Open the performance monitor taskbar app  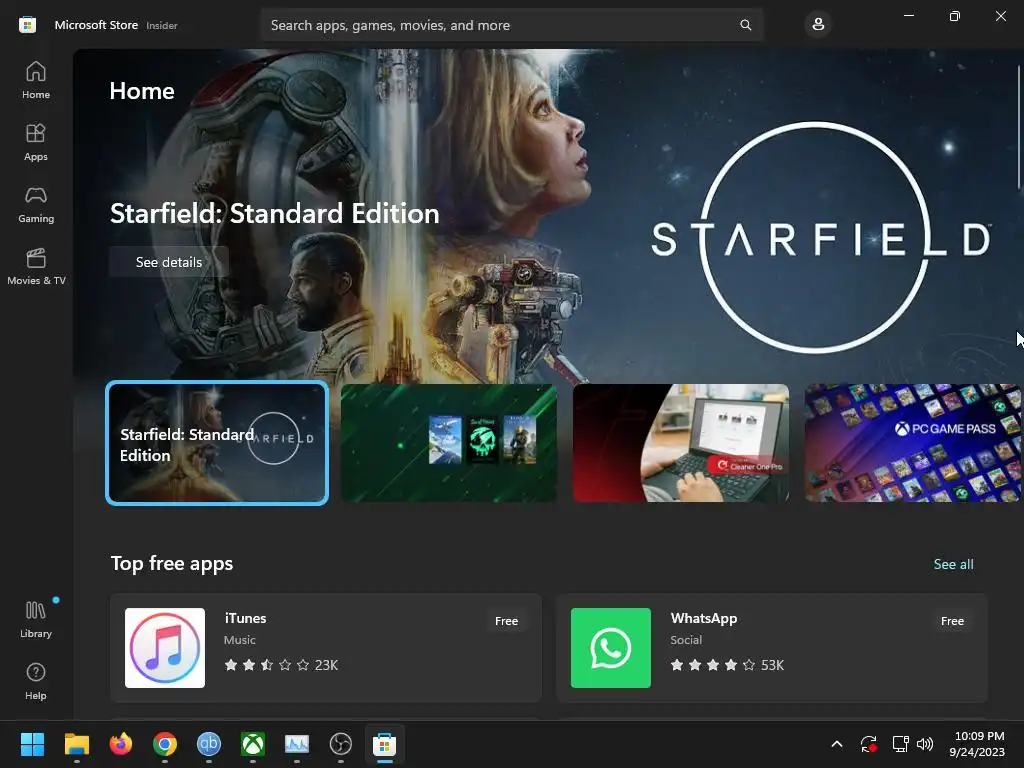point(297,744)
